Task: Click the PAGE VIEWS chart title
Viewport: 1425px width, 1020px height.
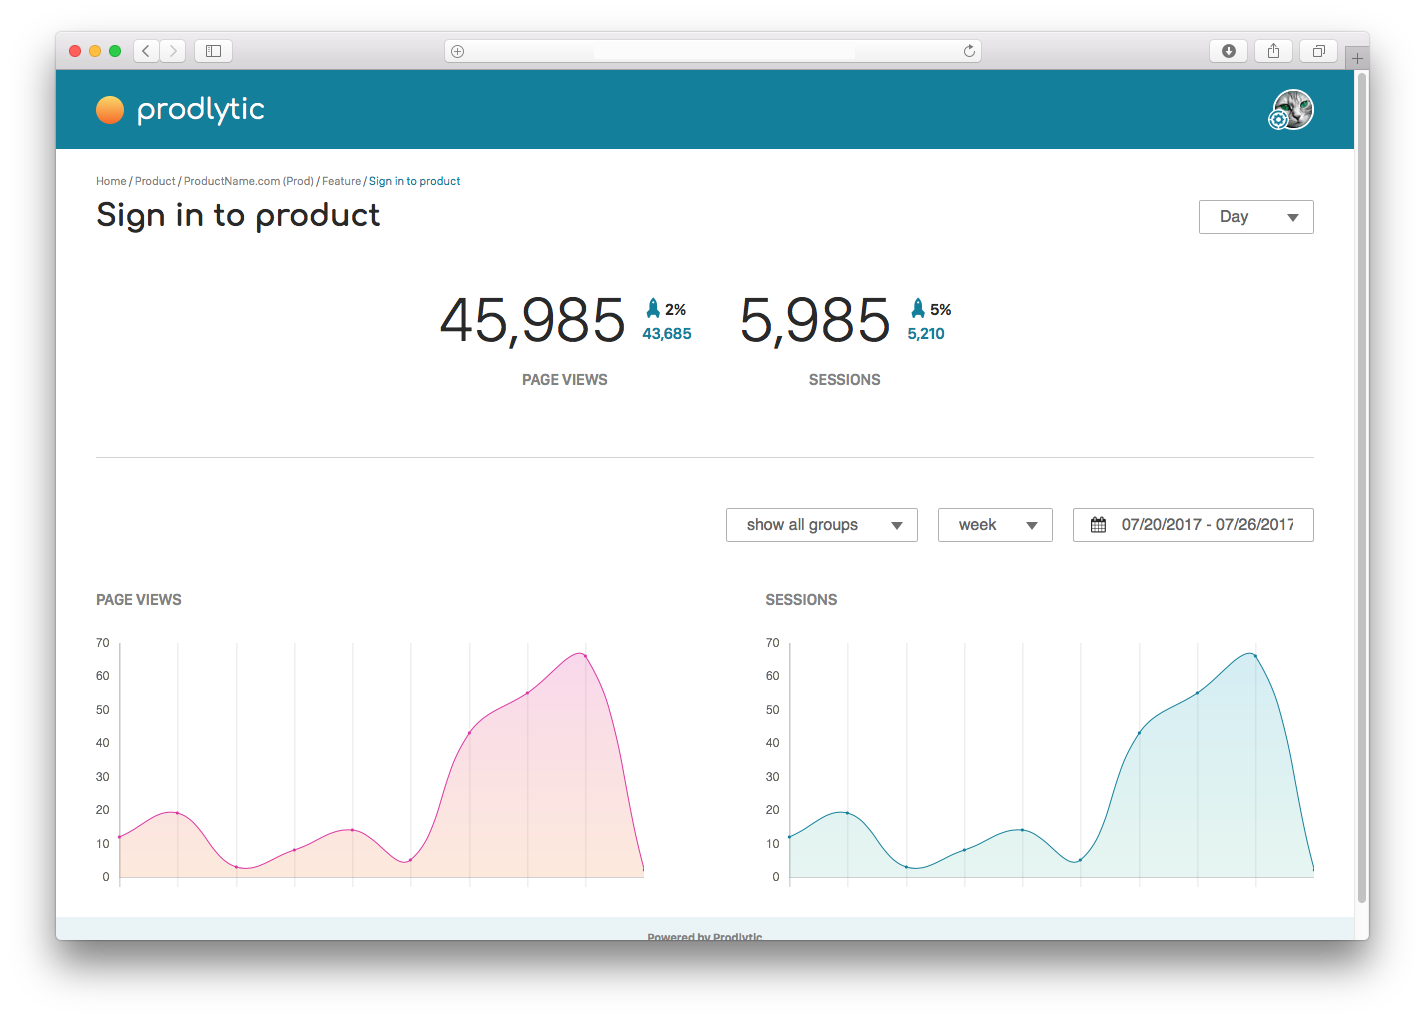Action: click(x=139, y=600)
